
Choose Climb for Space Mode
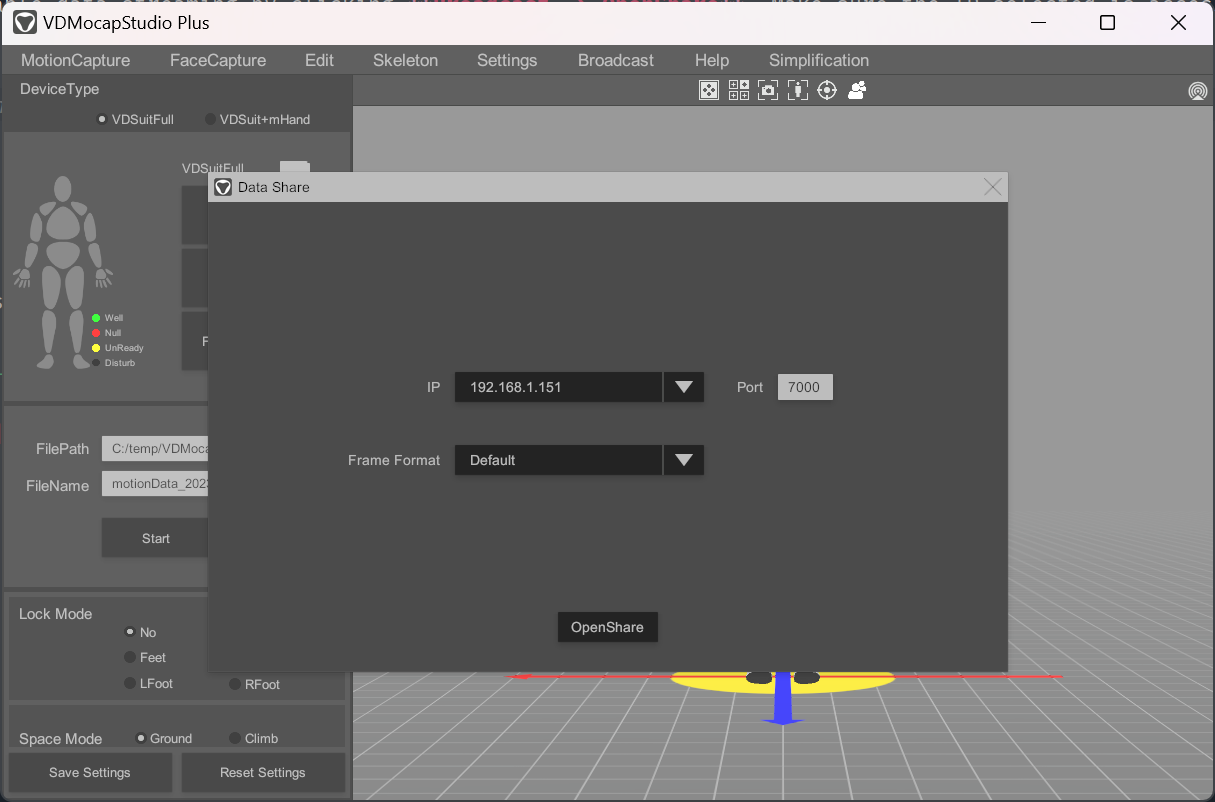pos(253,738)
